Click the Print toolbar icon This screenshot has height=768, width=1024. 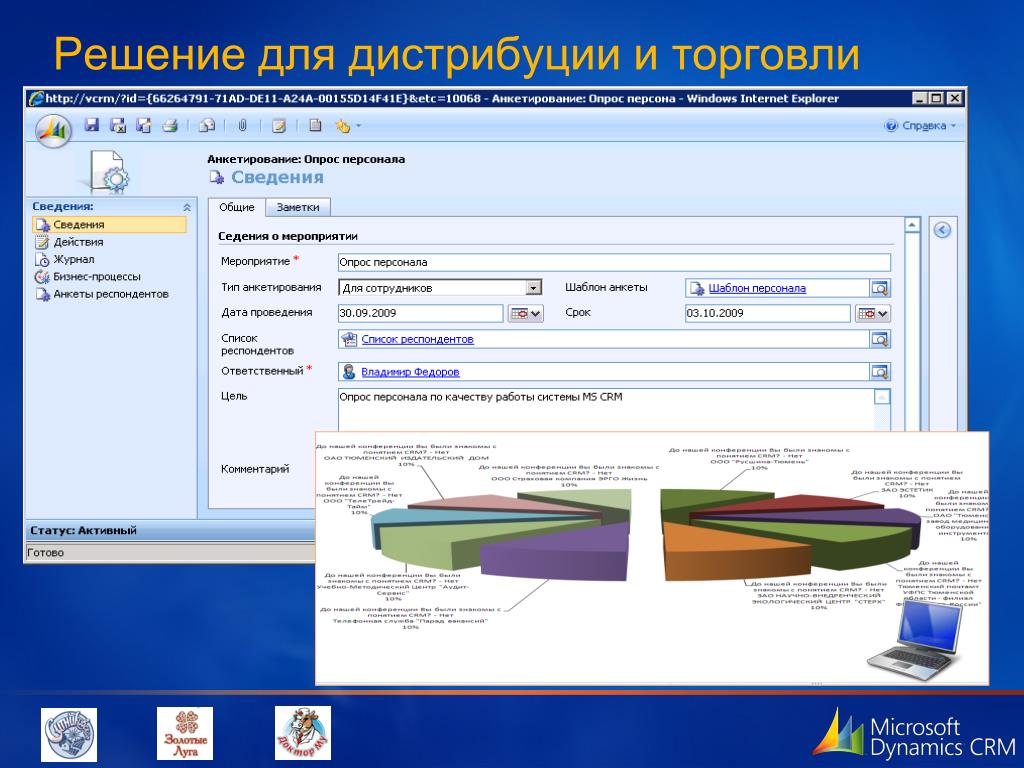click(170, 125)
